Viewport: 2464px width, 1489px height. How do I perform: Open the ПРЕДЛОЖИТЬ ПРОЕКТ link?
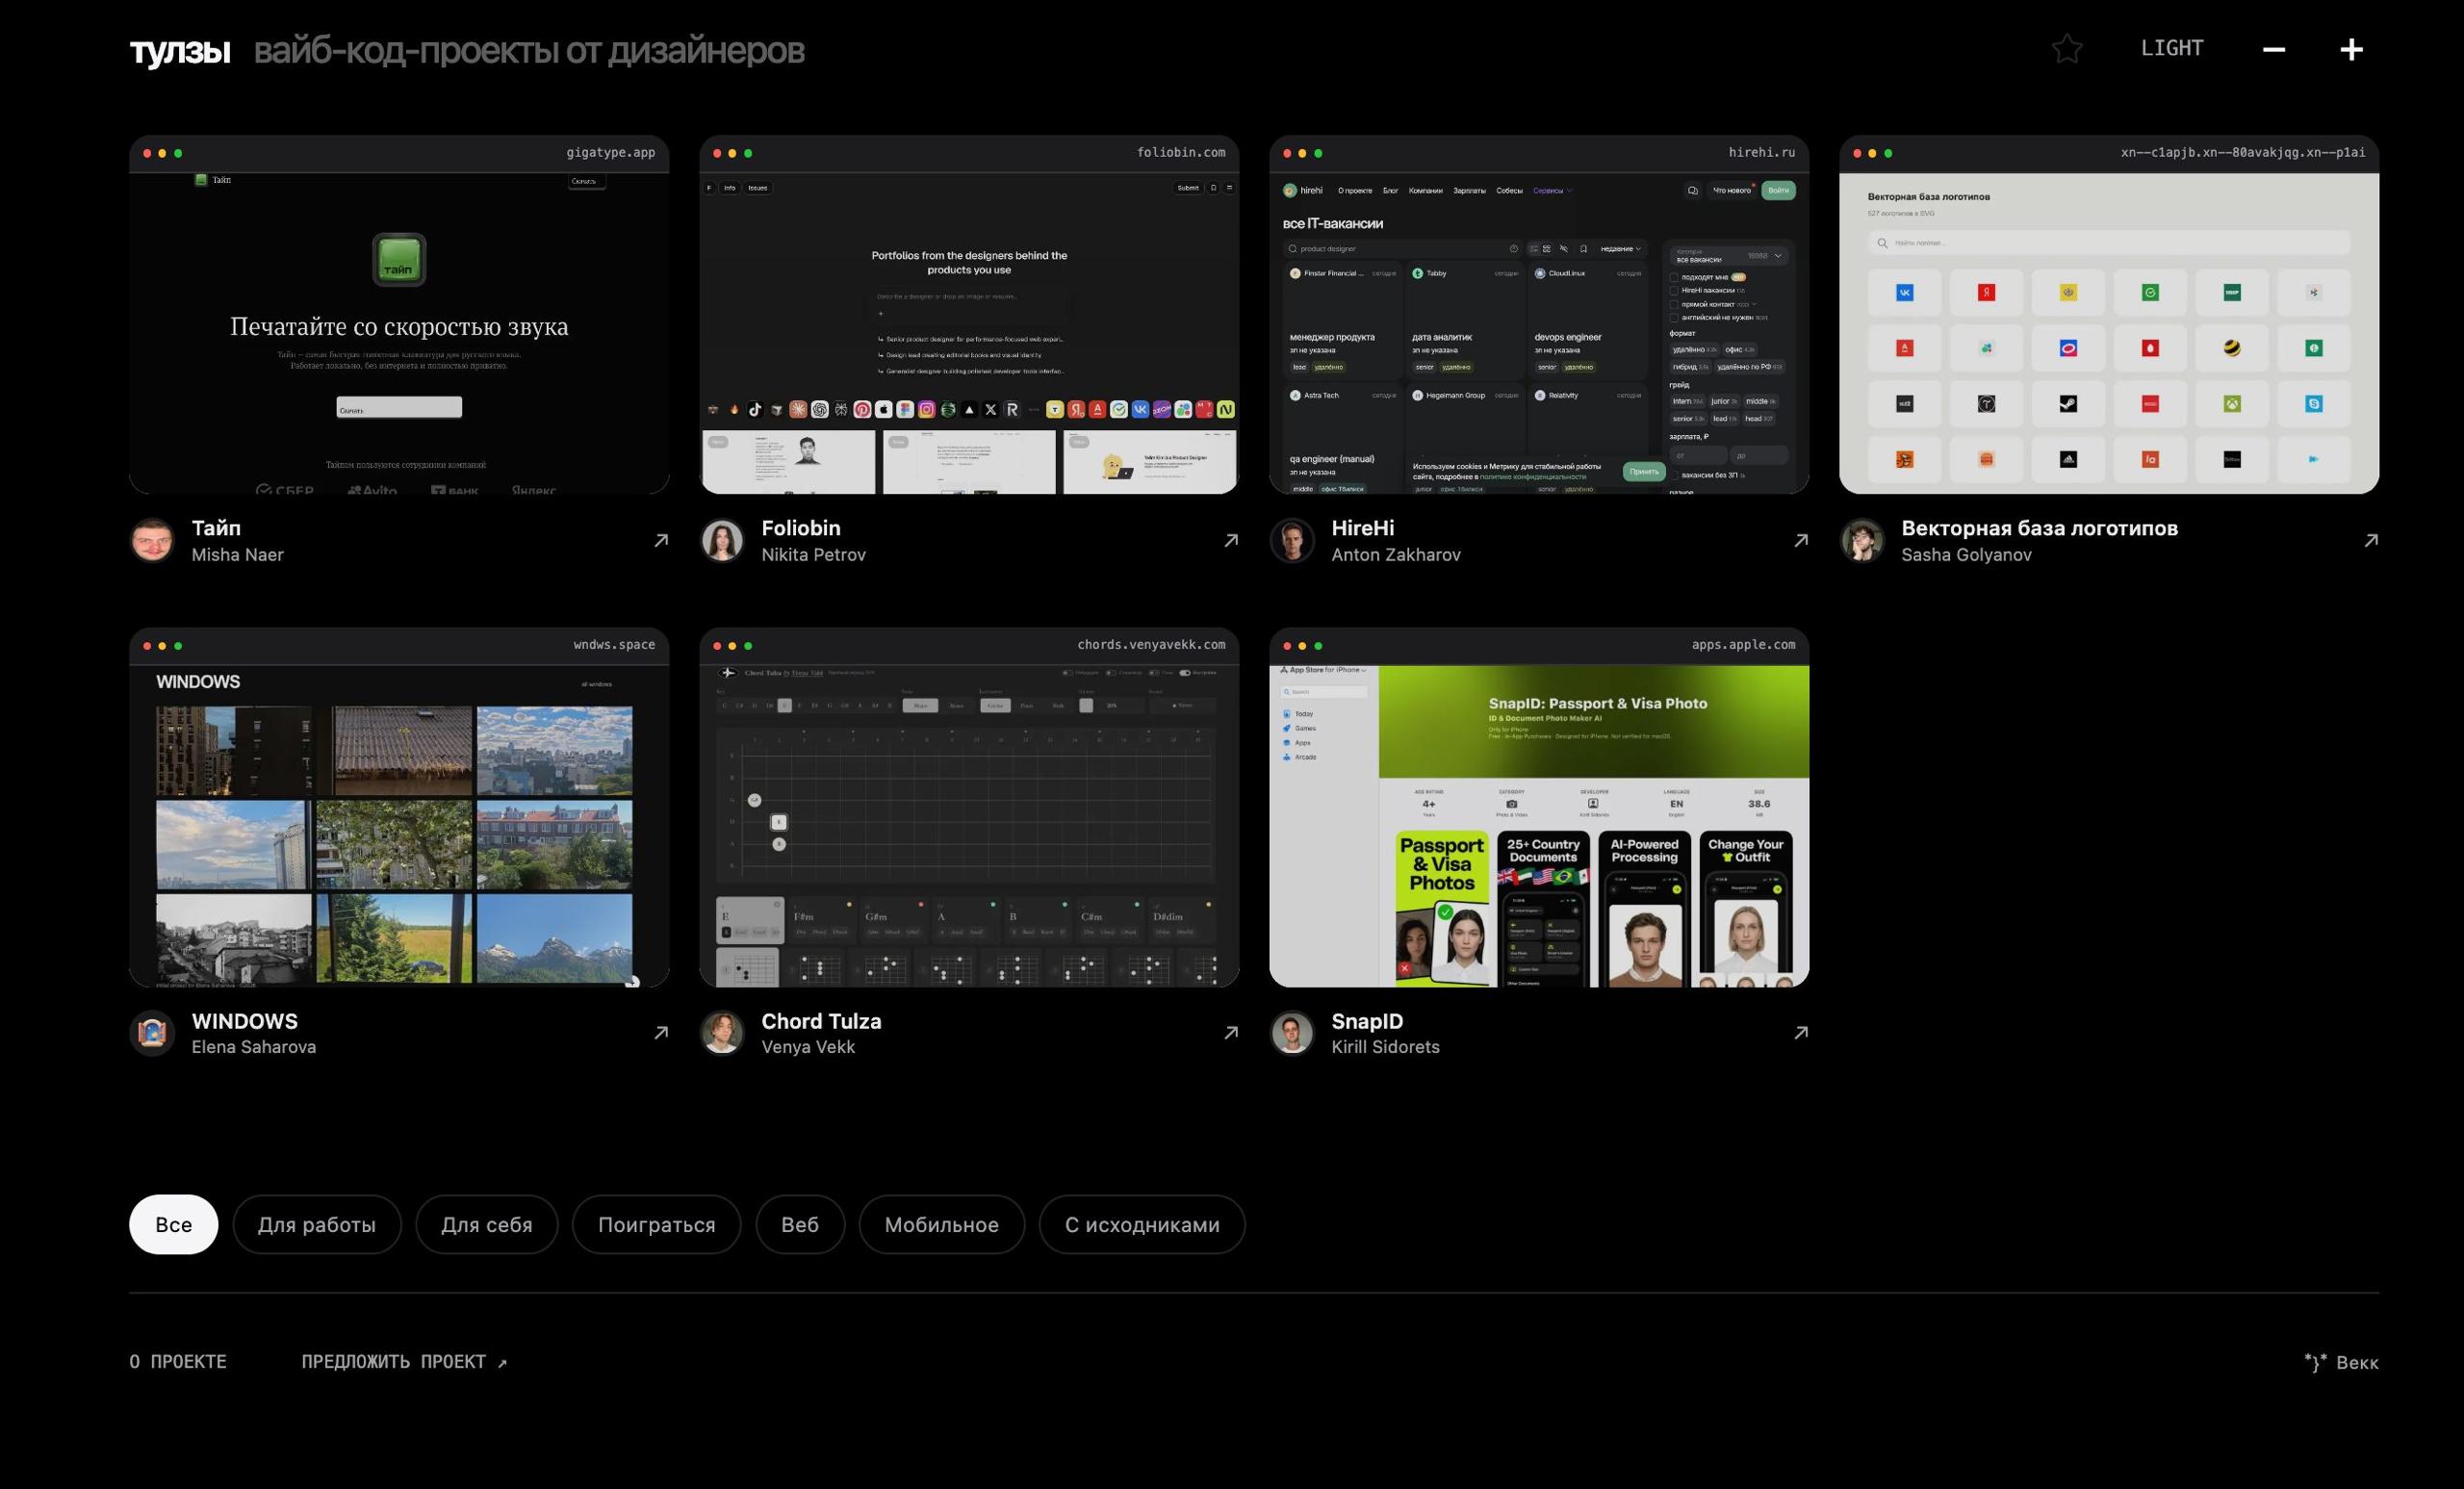pos(404,1362)
